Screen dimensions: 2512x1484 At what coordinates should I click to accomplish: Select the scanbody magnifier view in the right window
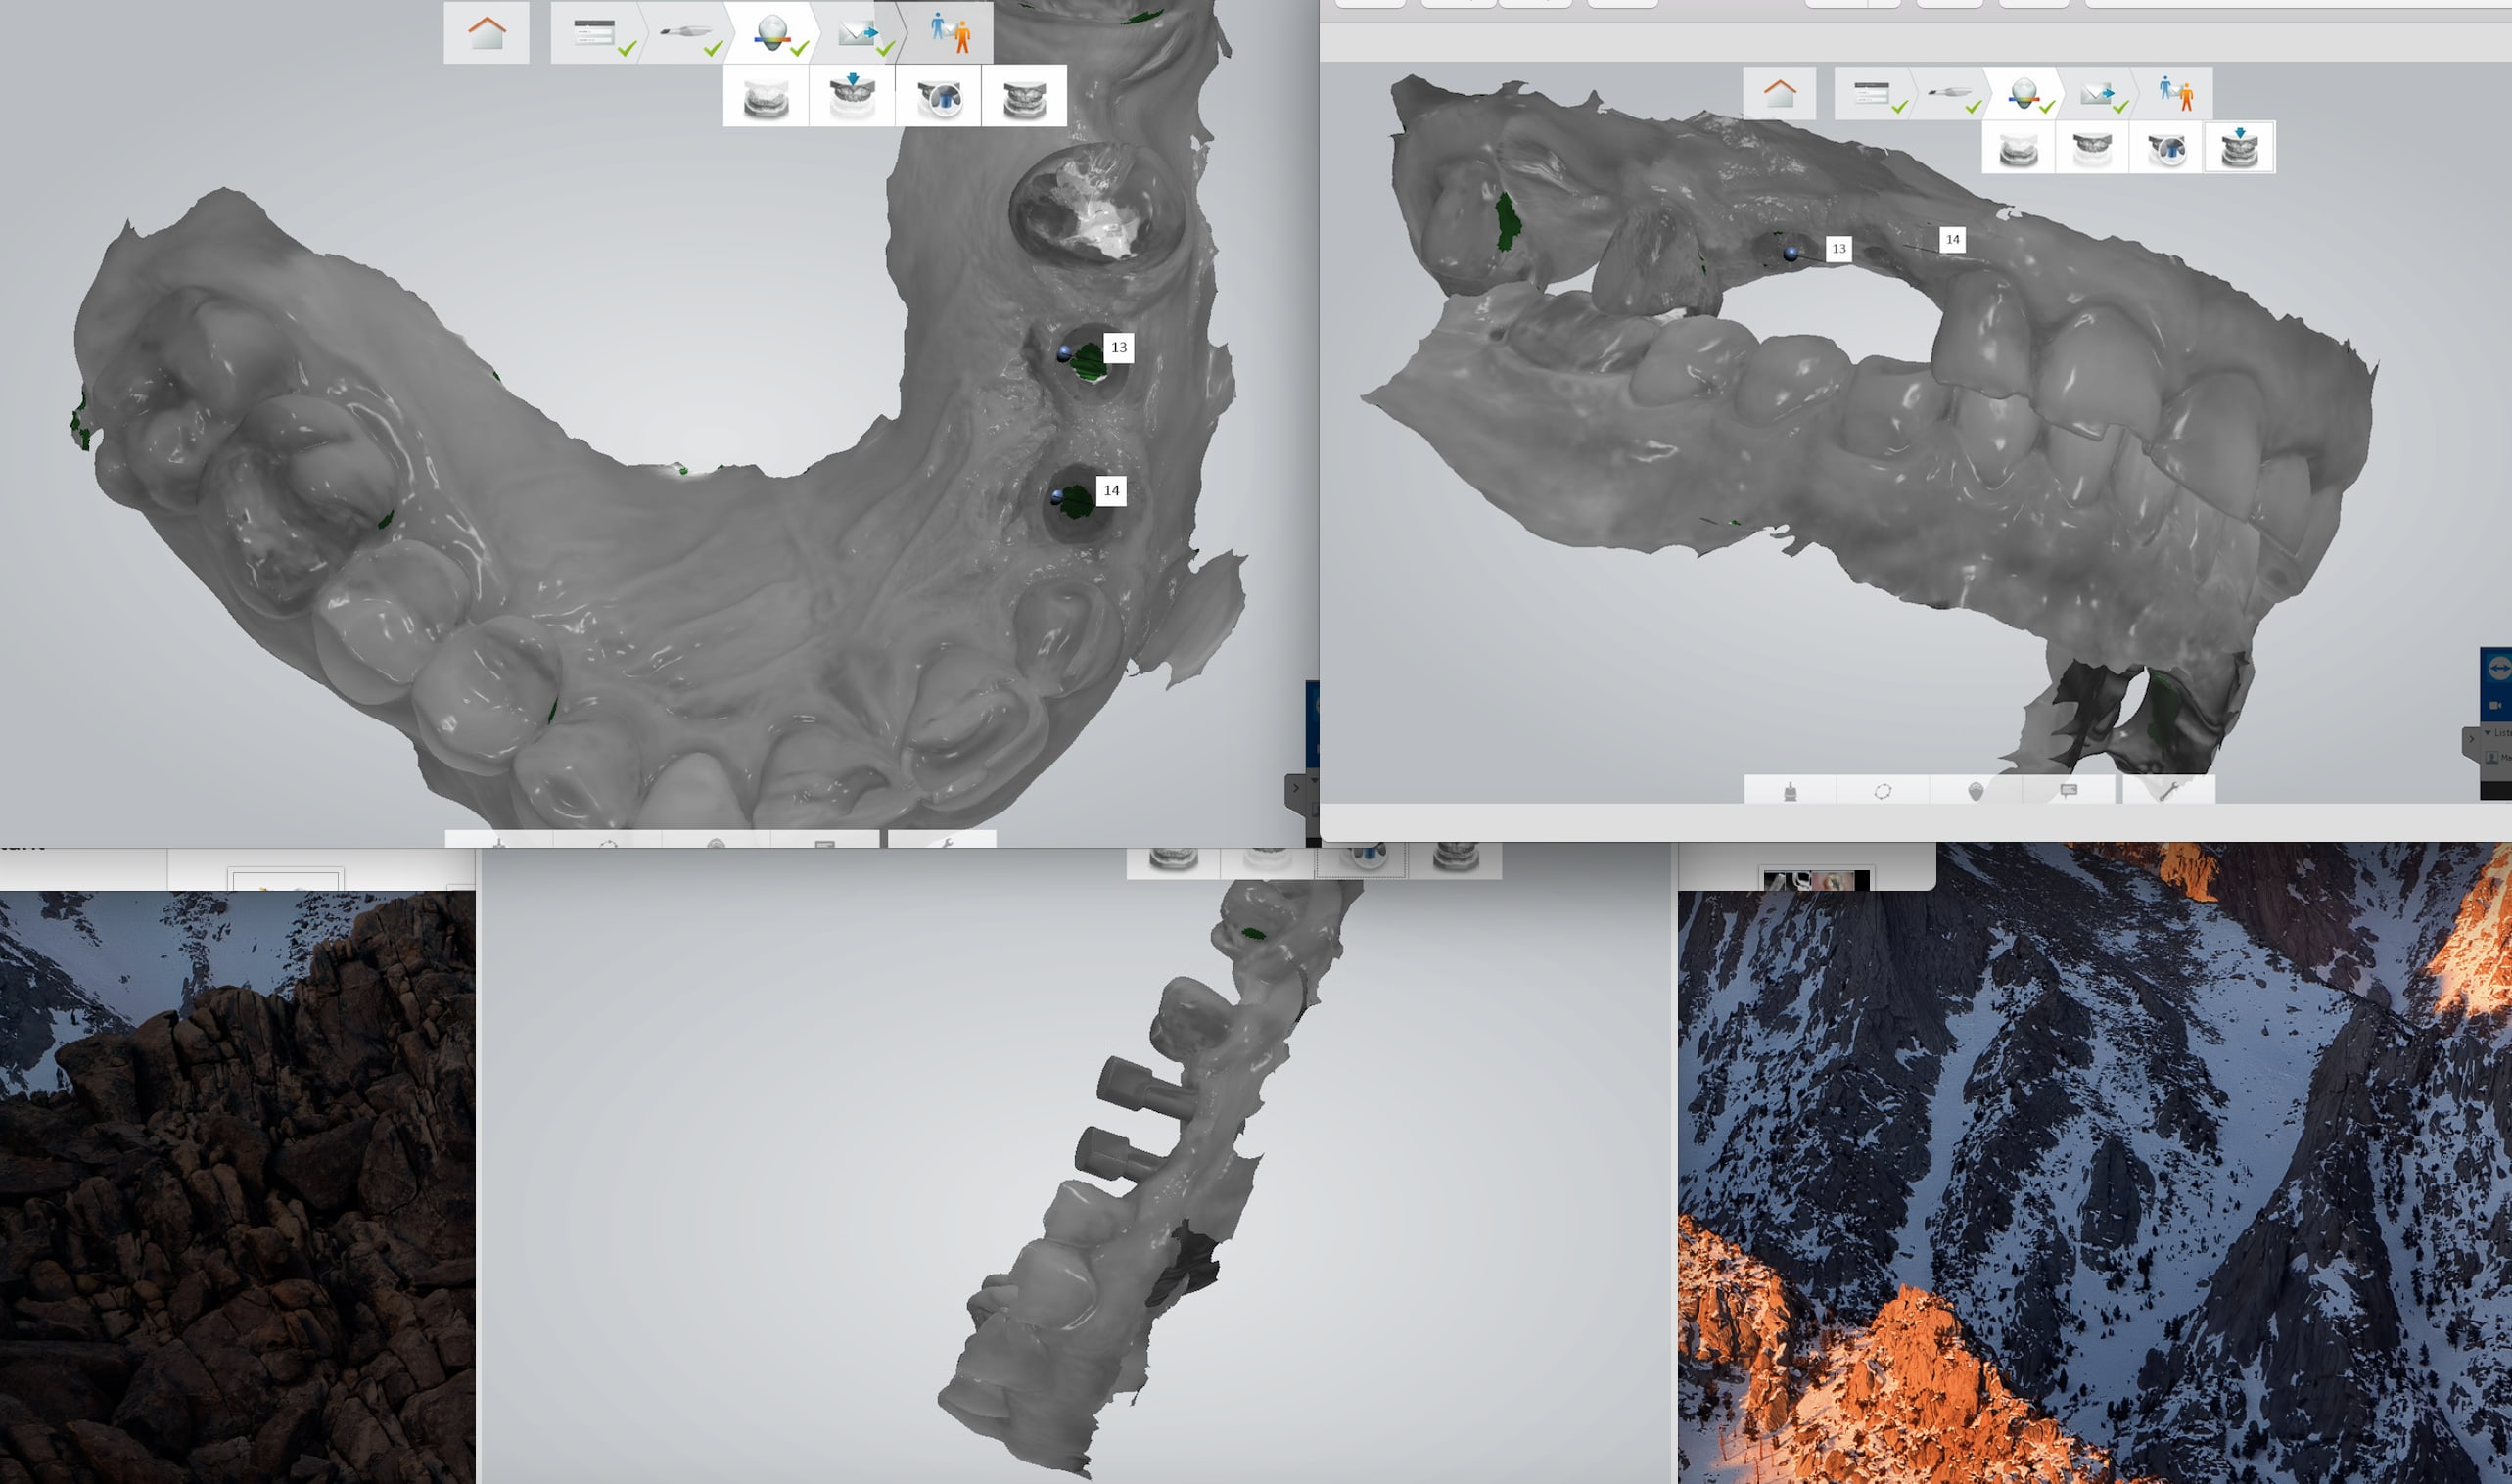pos(2166,149)
